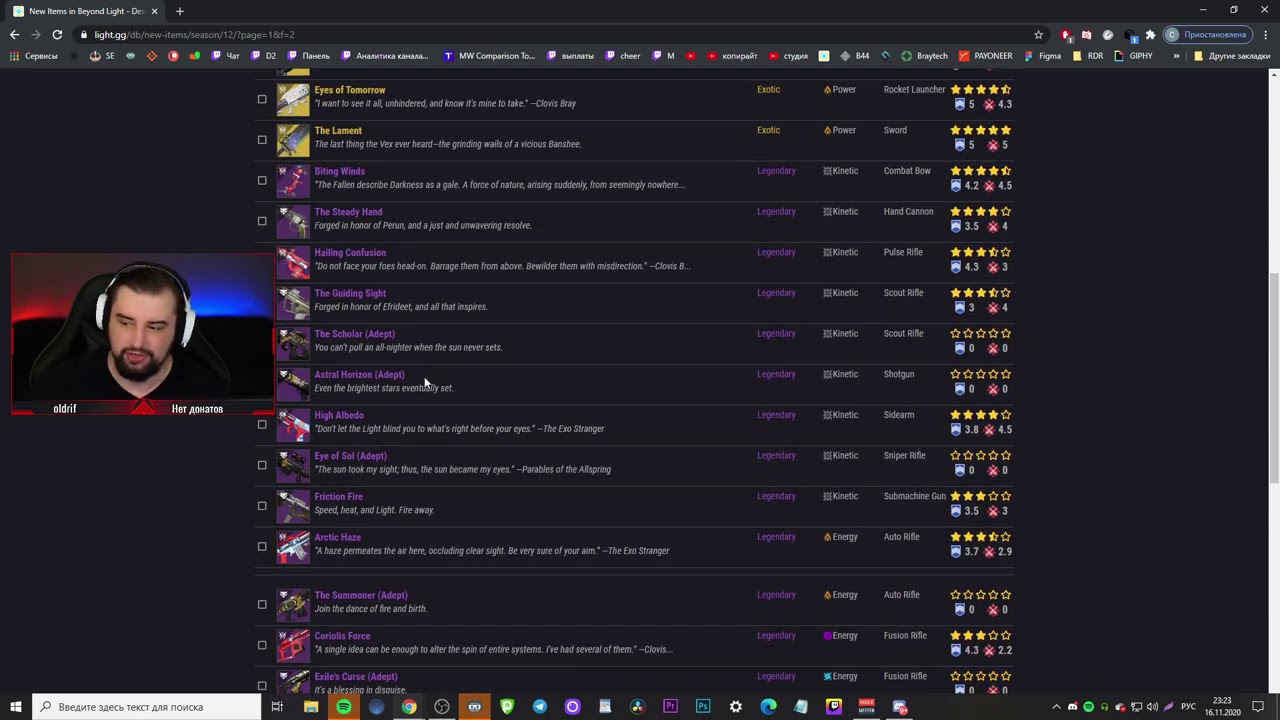The image size is (1280, 720).
Task: Open the RDR bookmarks folder
Action: tap(1087, 56)
